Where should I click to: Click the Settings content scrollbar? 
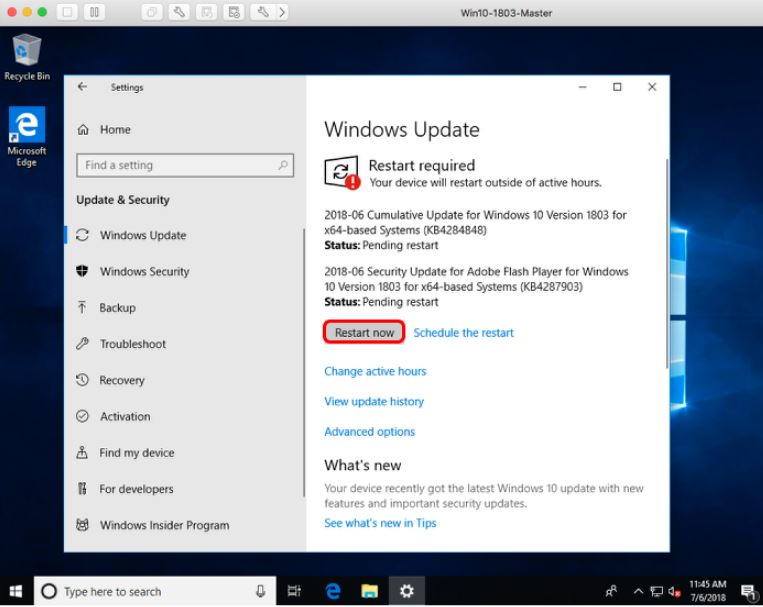[667, 264]
